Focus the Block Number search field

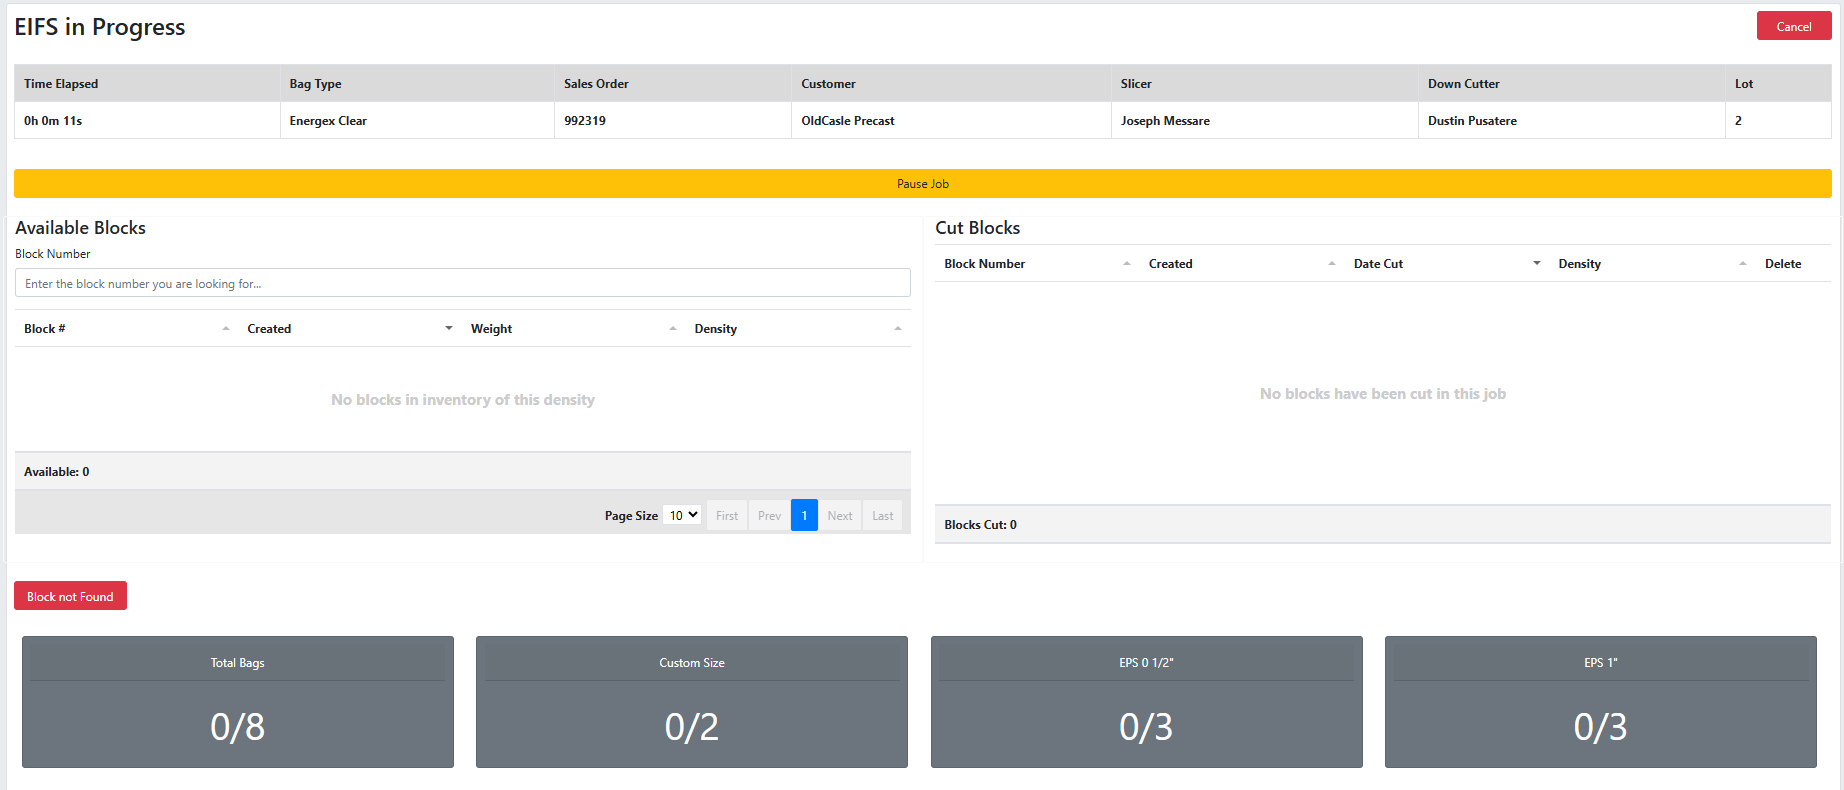462,284
